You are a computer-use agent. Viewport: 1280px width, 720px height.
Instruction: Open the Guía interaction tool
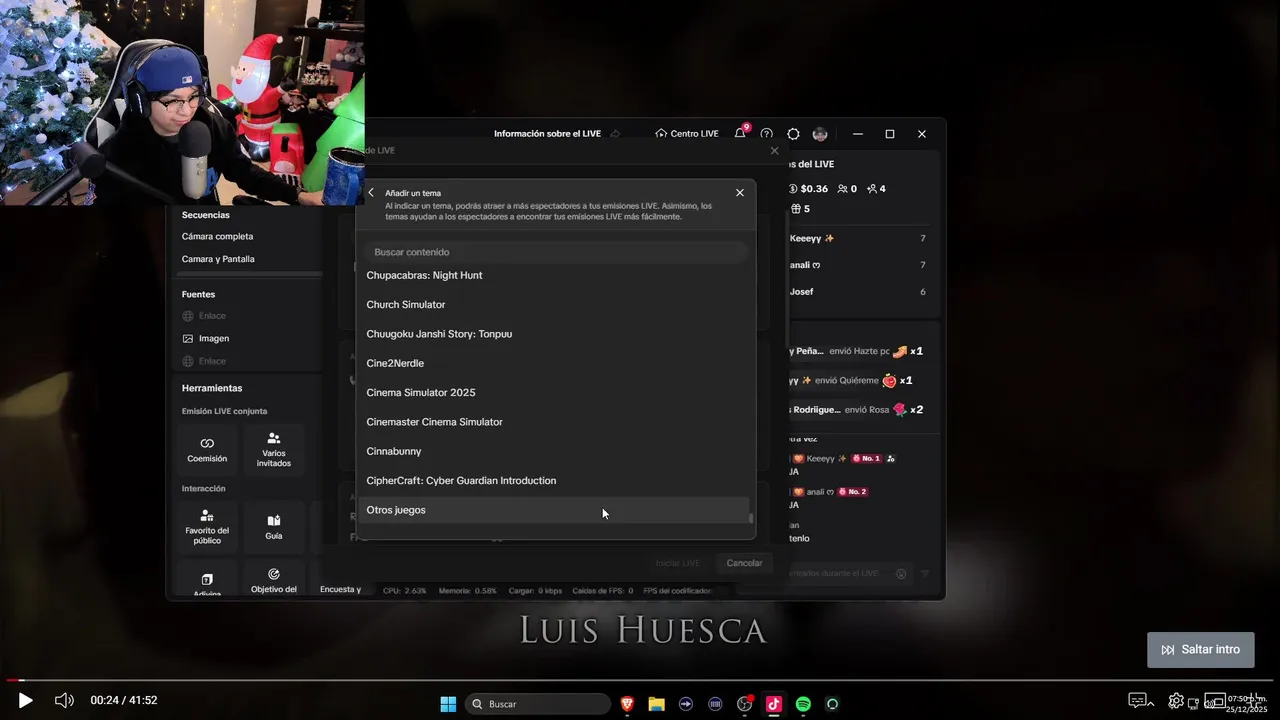274,527
